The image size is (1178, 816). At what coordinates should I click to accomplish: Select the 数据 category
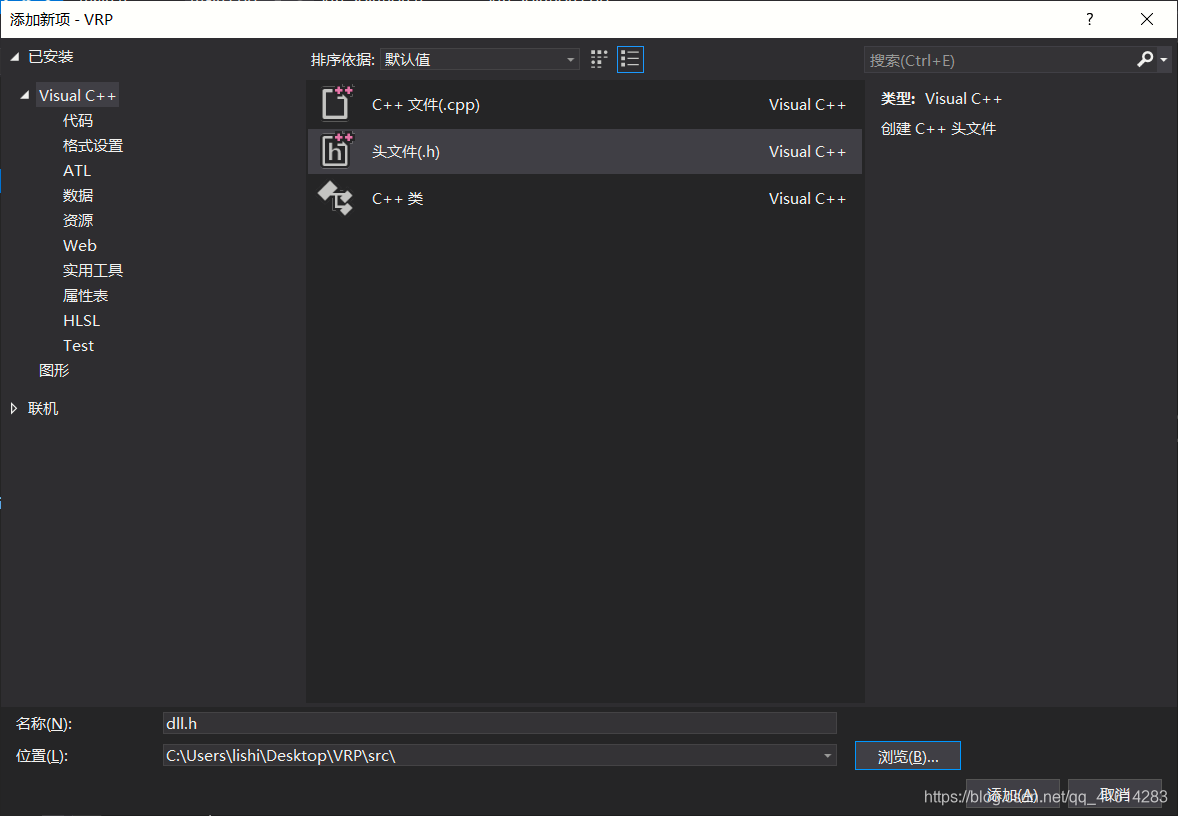tap(78, 195)
